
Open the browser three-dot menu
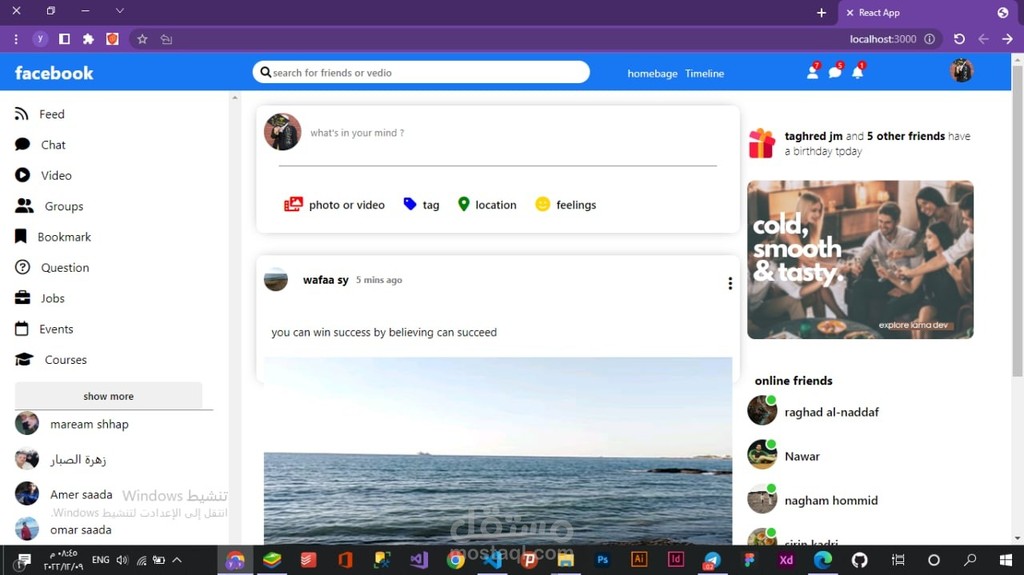pyautogui.click(x=16, y=39)
